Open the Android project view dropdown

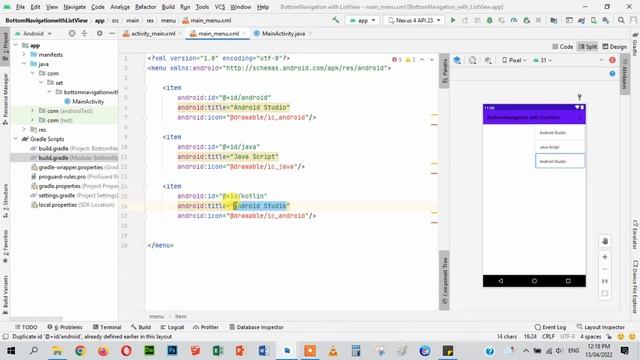coord(33,33)
